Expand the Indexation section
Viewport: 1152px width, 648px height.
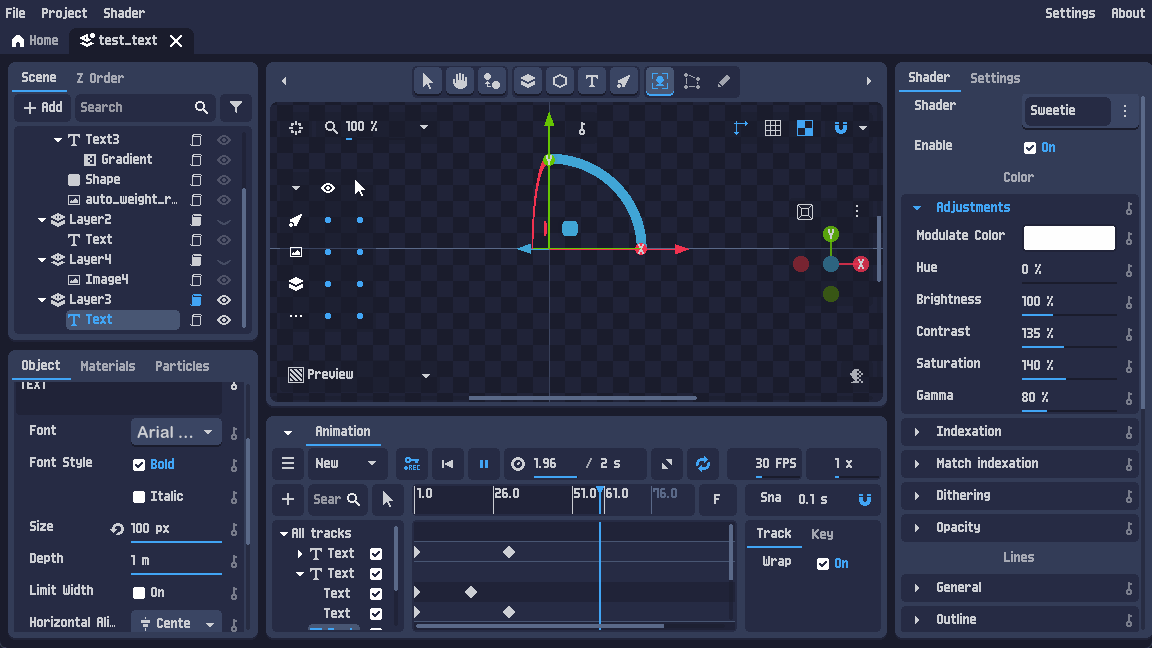click(x=917, y=432)
